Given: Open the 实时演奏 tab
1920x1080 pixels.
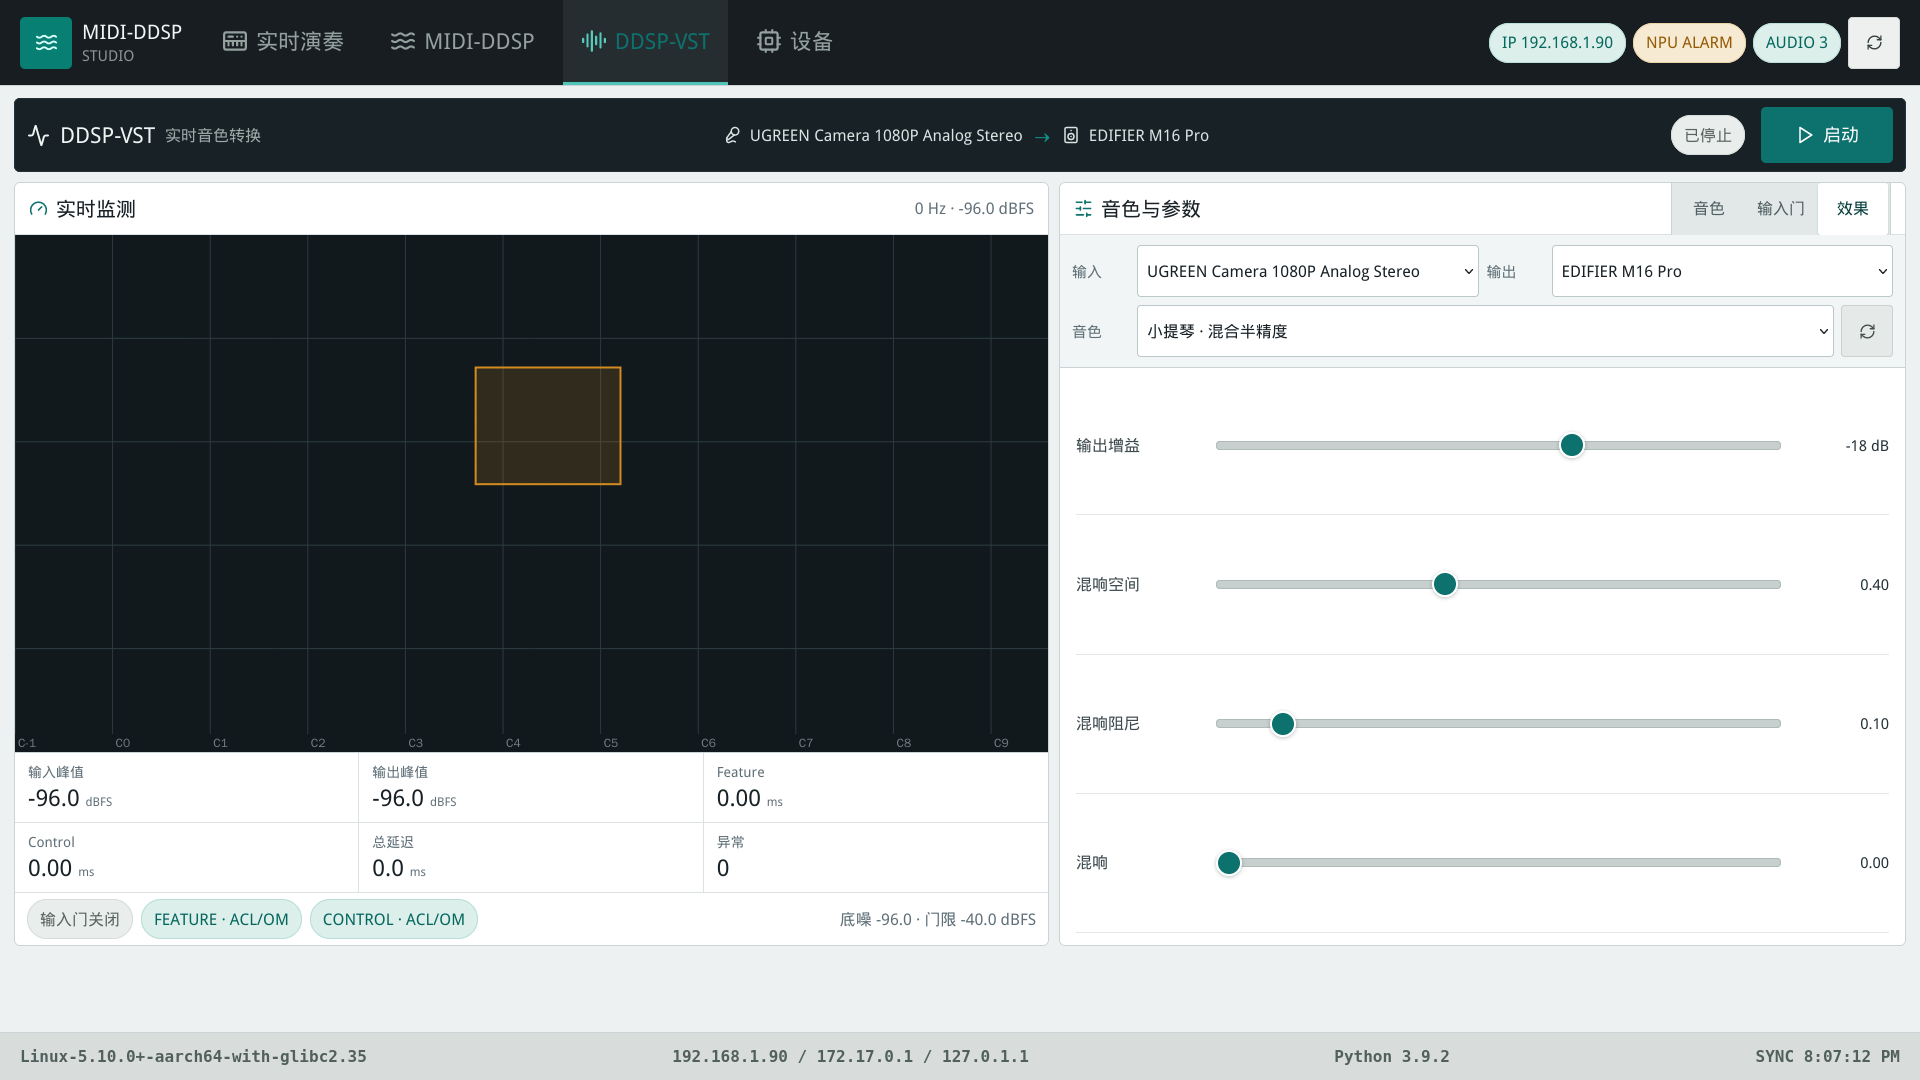Looking at the screenshot, I should point(284,41).
